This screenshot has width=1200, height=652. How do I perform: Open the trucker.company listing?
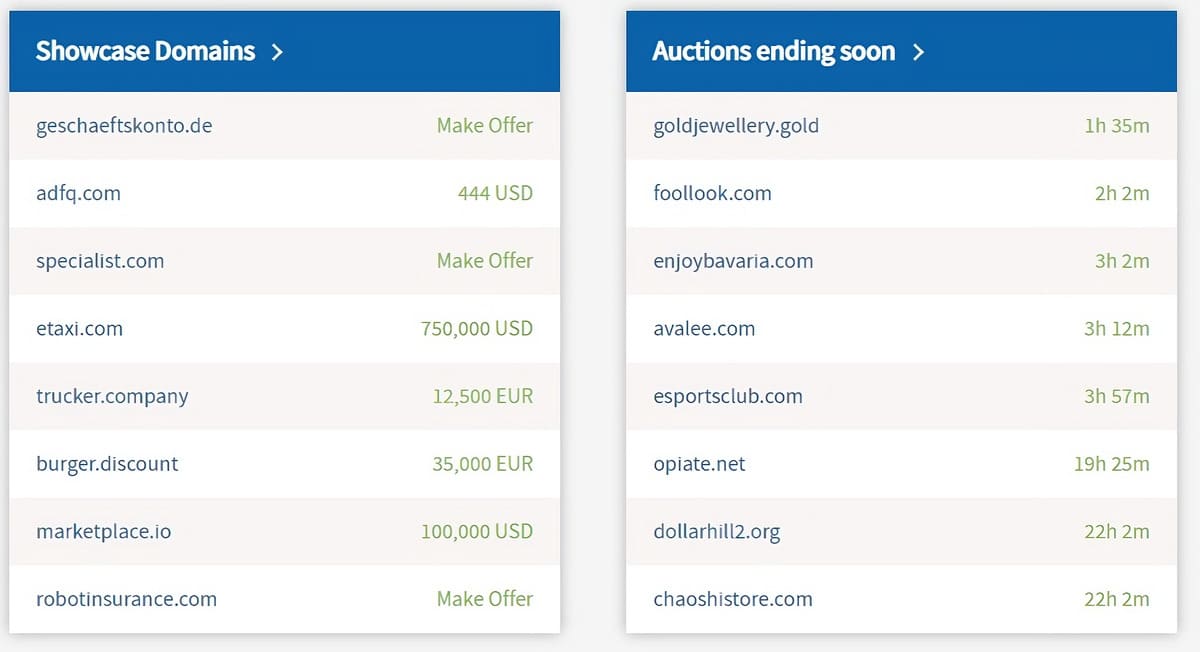click(x=112, y=396)
